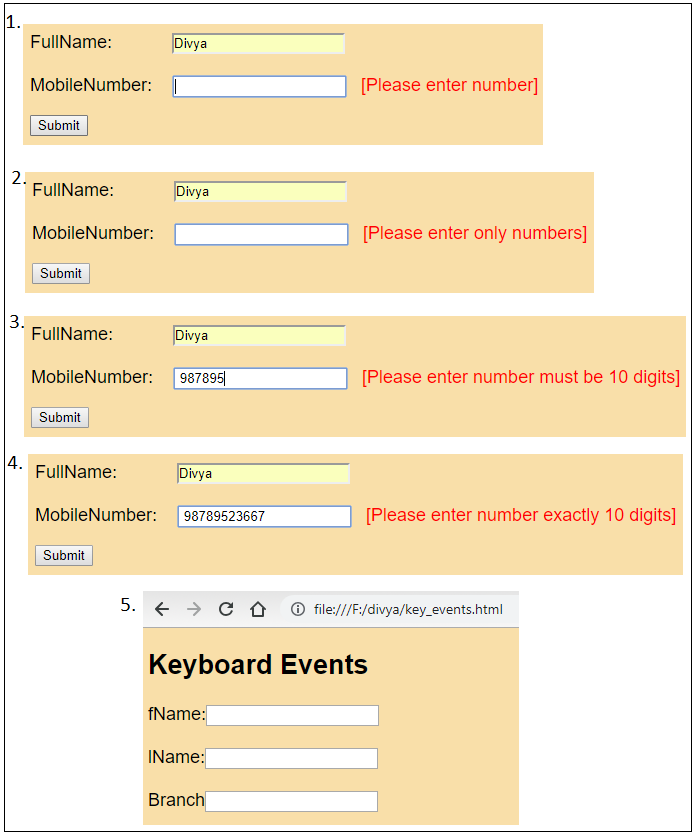Click '[Please enter only numbers]' error text
Viewport: 697px width, 836px height.
tap(475, 234)
